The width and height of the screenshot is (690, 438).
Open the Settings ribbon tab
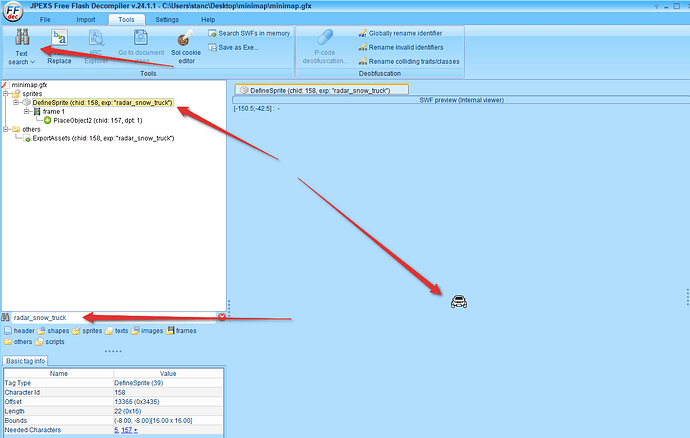tap(167, 20)
